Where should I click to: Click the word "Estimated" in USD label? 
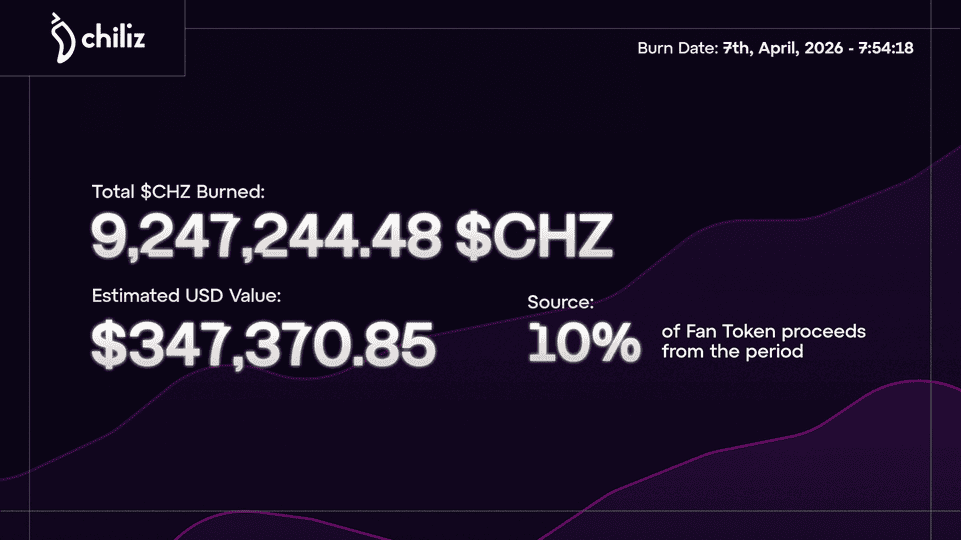point(133,296)
